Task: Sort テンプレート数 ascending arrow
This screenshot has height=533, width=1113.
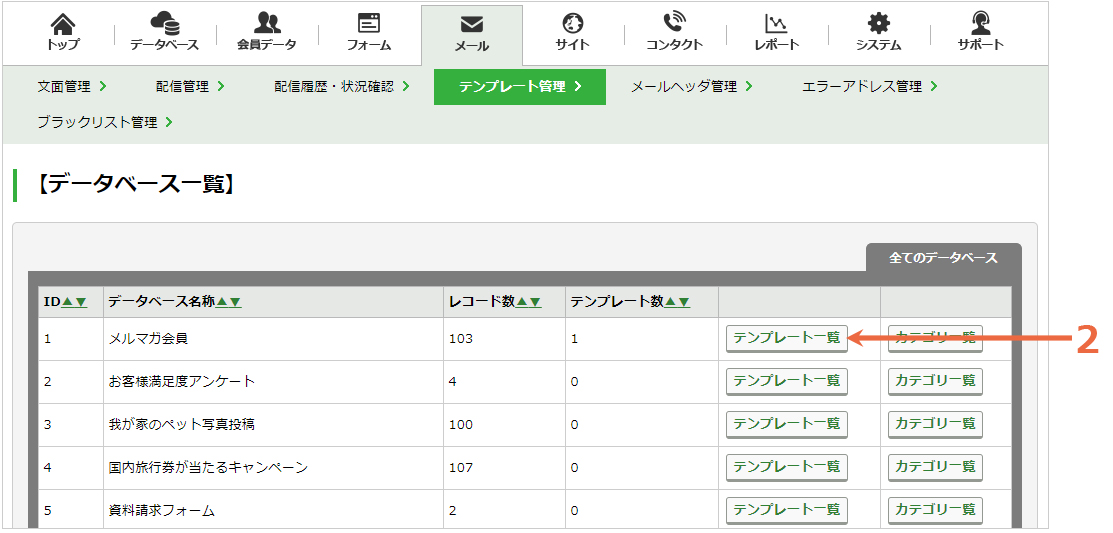Action: tap(670, 302)
